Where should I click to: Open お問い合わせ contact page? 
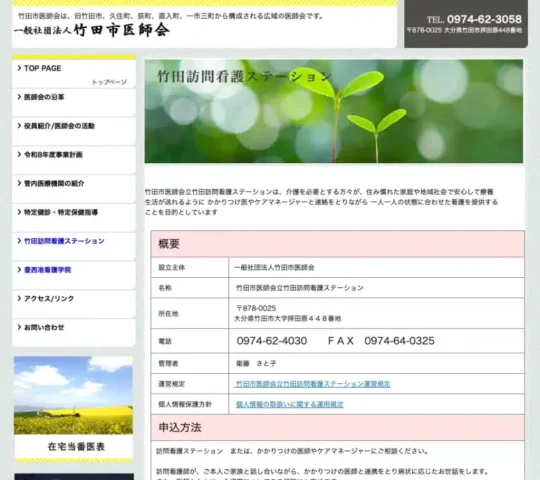(74, 333)
